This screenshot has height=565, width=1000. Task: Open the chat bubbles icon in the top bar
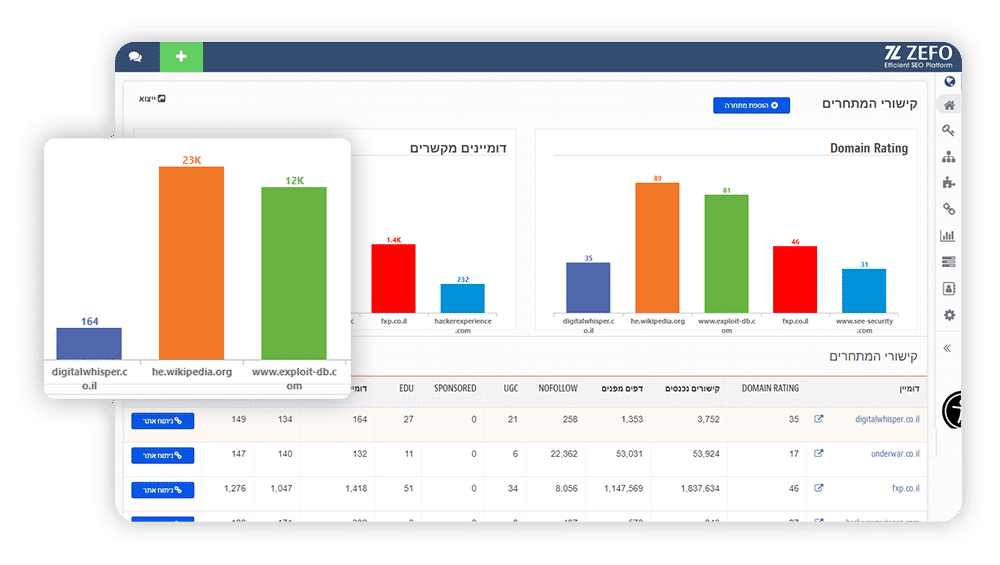tap(135, 57)
